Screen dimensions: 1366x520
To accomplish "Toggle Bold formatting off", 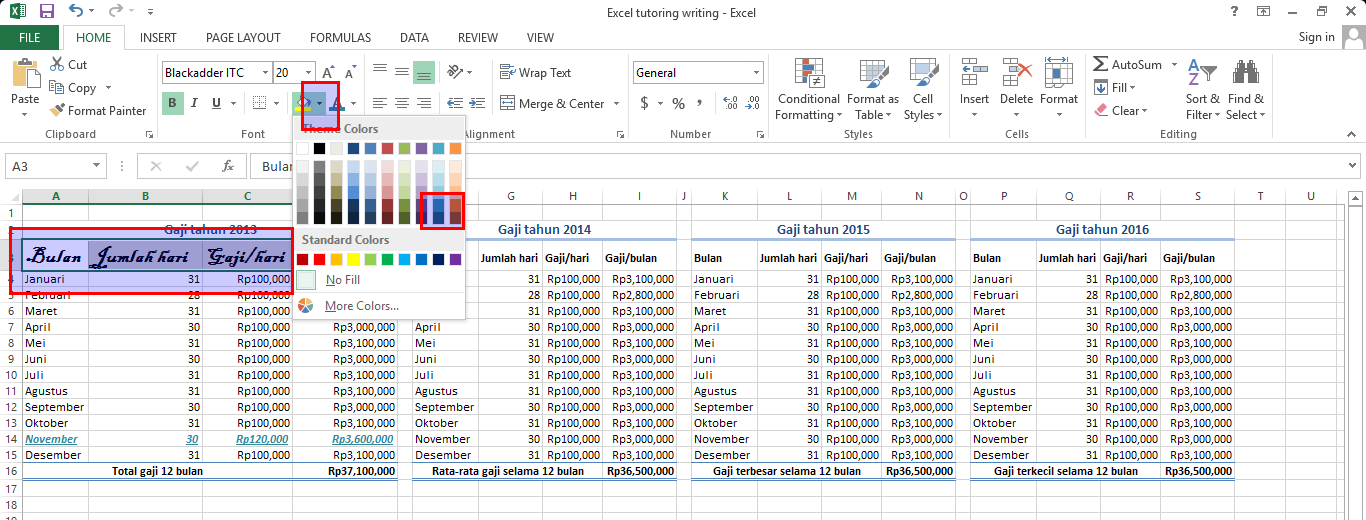I will pos(172,103).
